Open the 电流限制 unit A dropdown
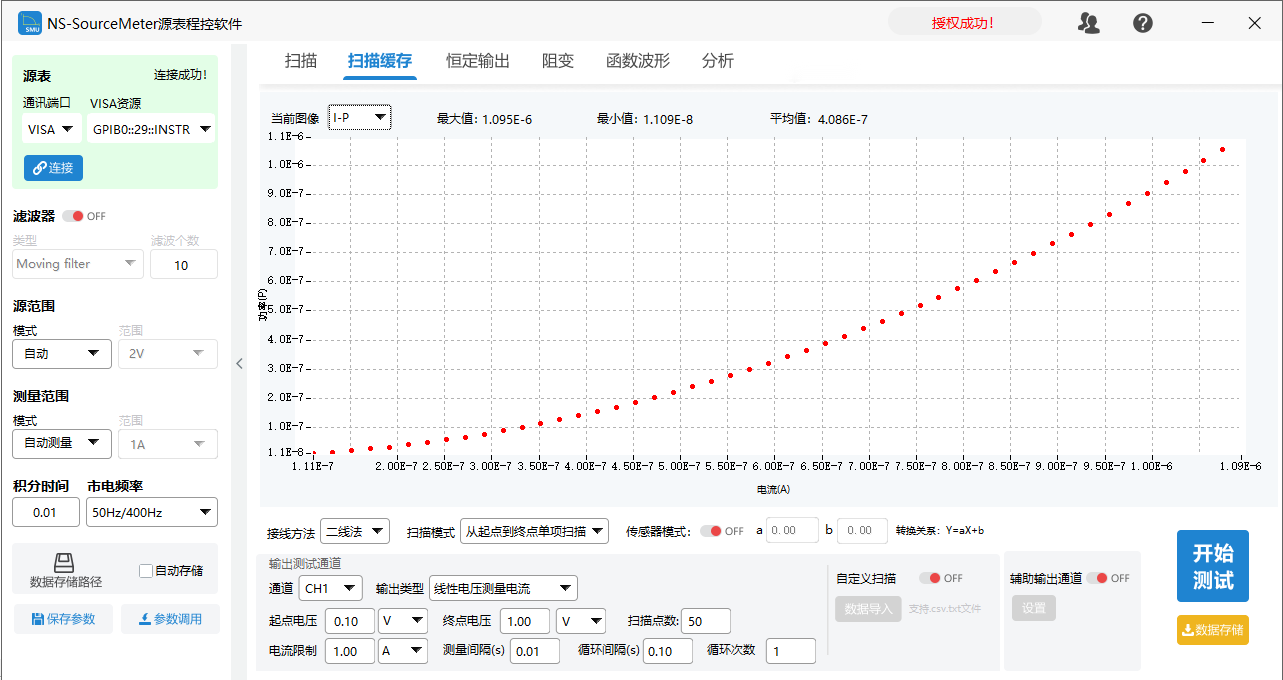 pyautogui.click(x=403, y=651)
